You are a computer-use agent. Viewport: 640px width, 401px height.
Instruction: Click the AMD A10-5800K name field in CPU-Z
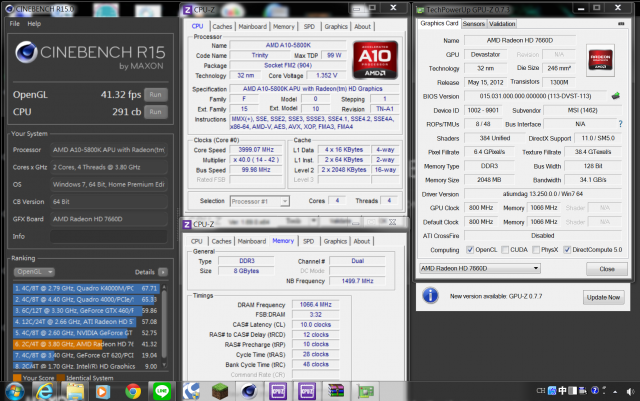(288, 45)
